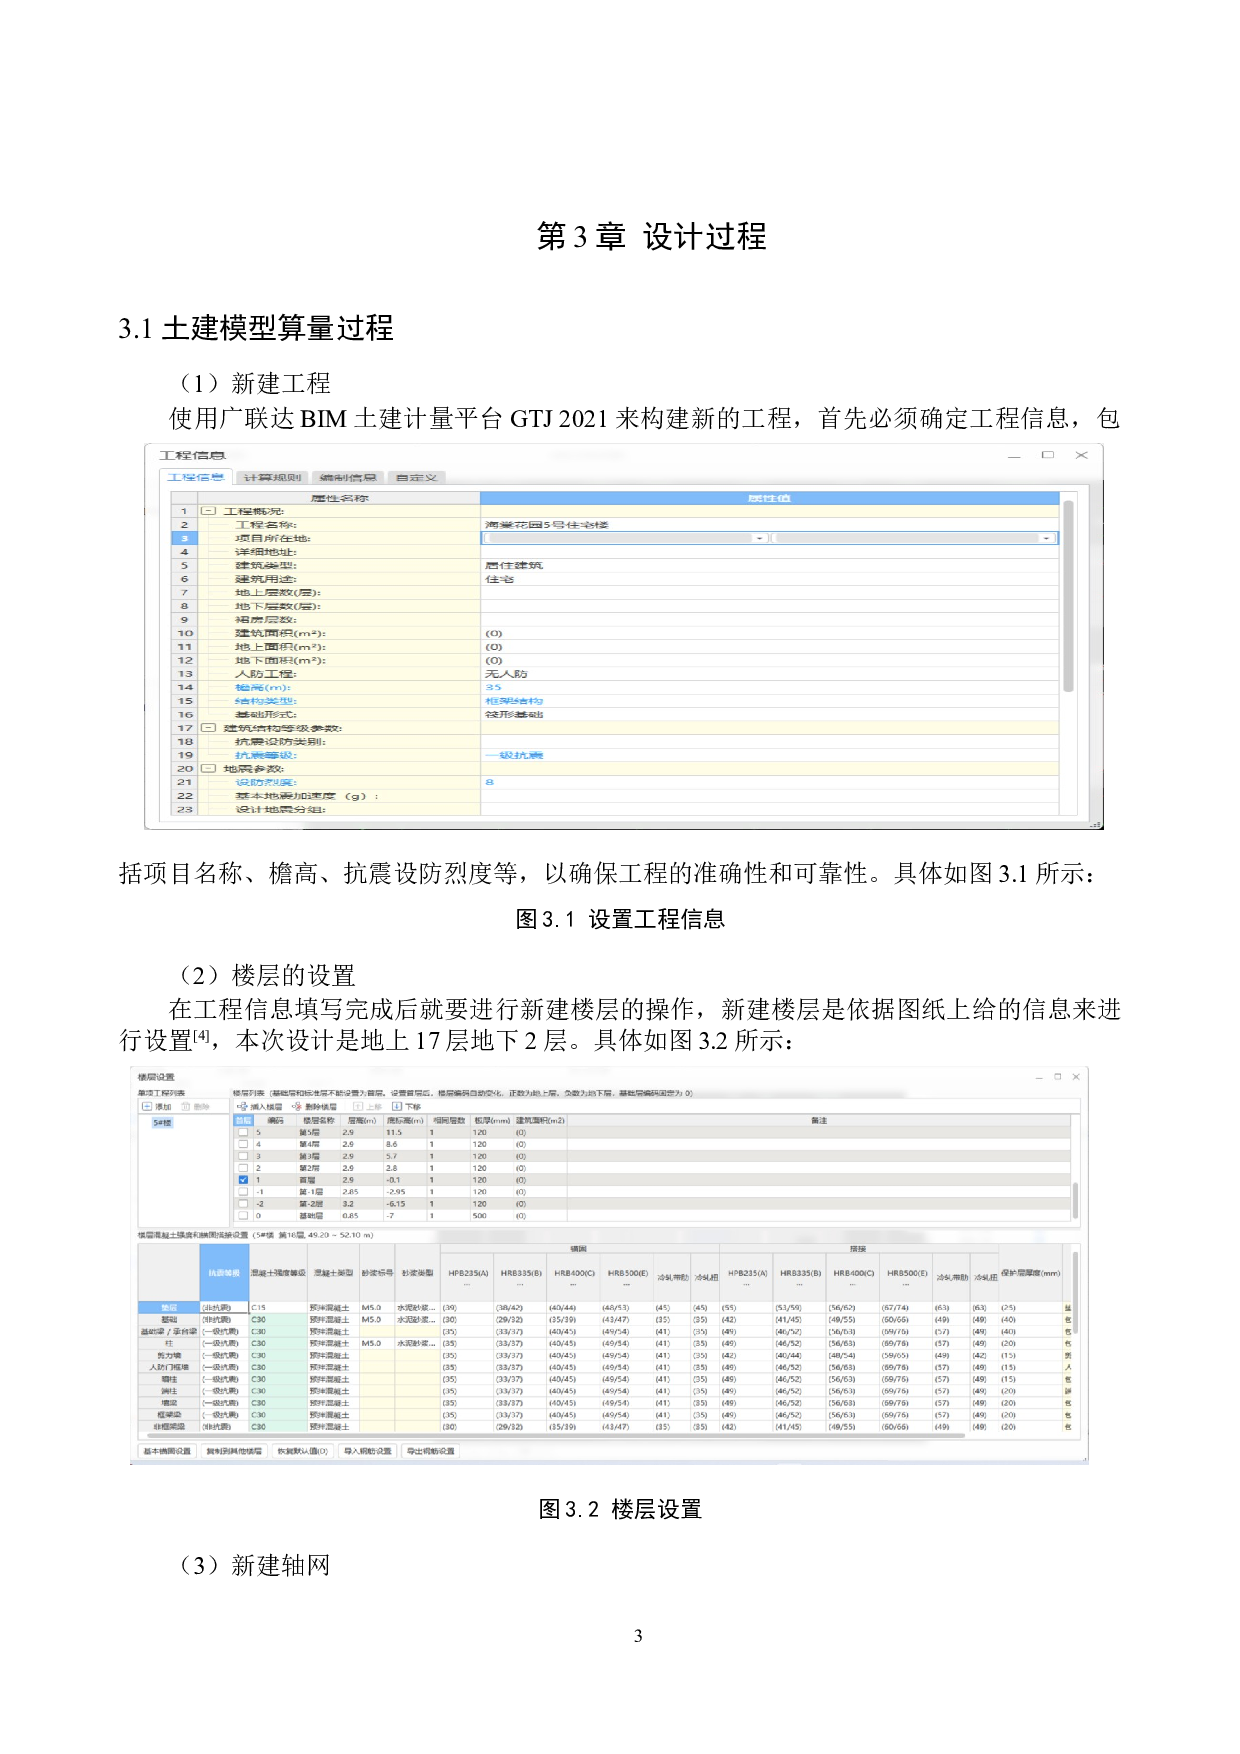This screenshot has height=1754, width=1240.
Task: Open the first 项目所在地 dropdown
Action: coord(760,538)
